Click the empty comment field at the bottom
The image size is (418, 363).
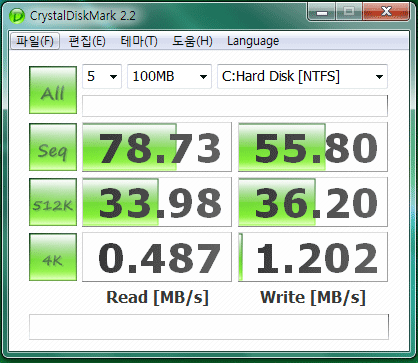pos(209,327)
